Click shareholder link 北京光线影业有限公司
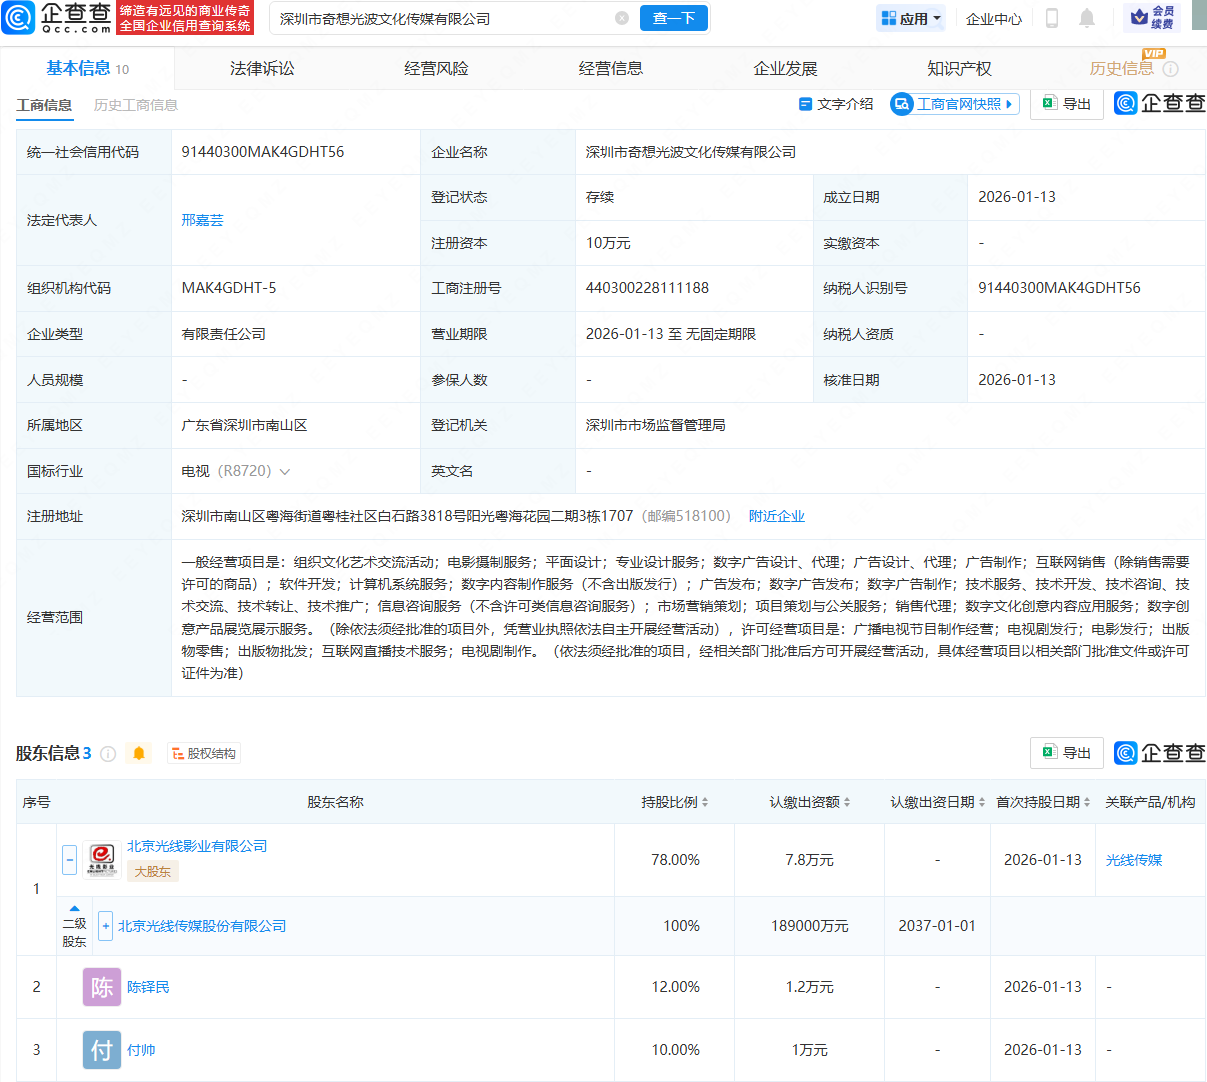Screen dimensions: 1207x1082 197,845
